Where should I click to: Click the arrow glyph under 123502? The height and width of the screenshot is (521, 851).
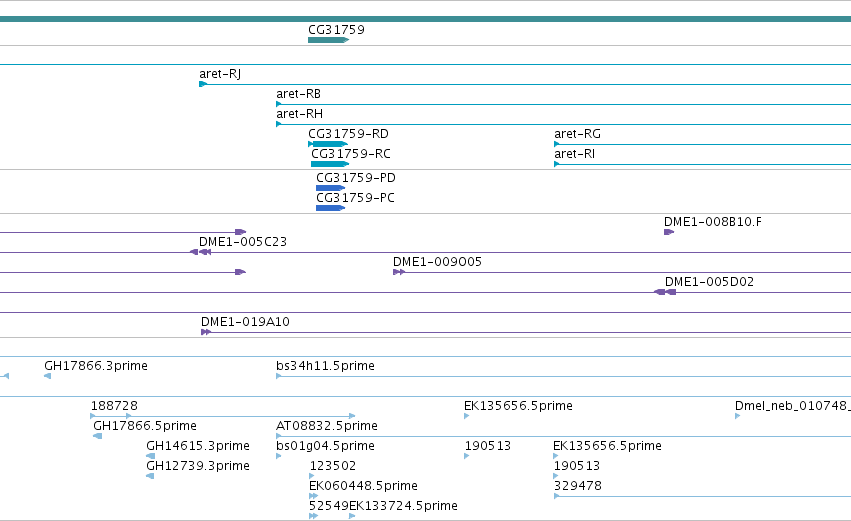312,476
